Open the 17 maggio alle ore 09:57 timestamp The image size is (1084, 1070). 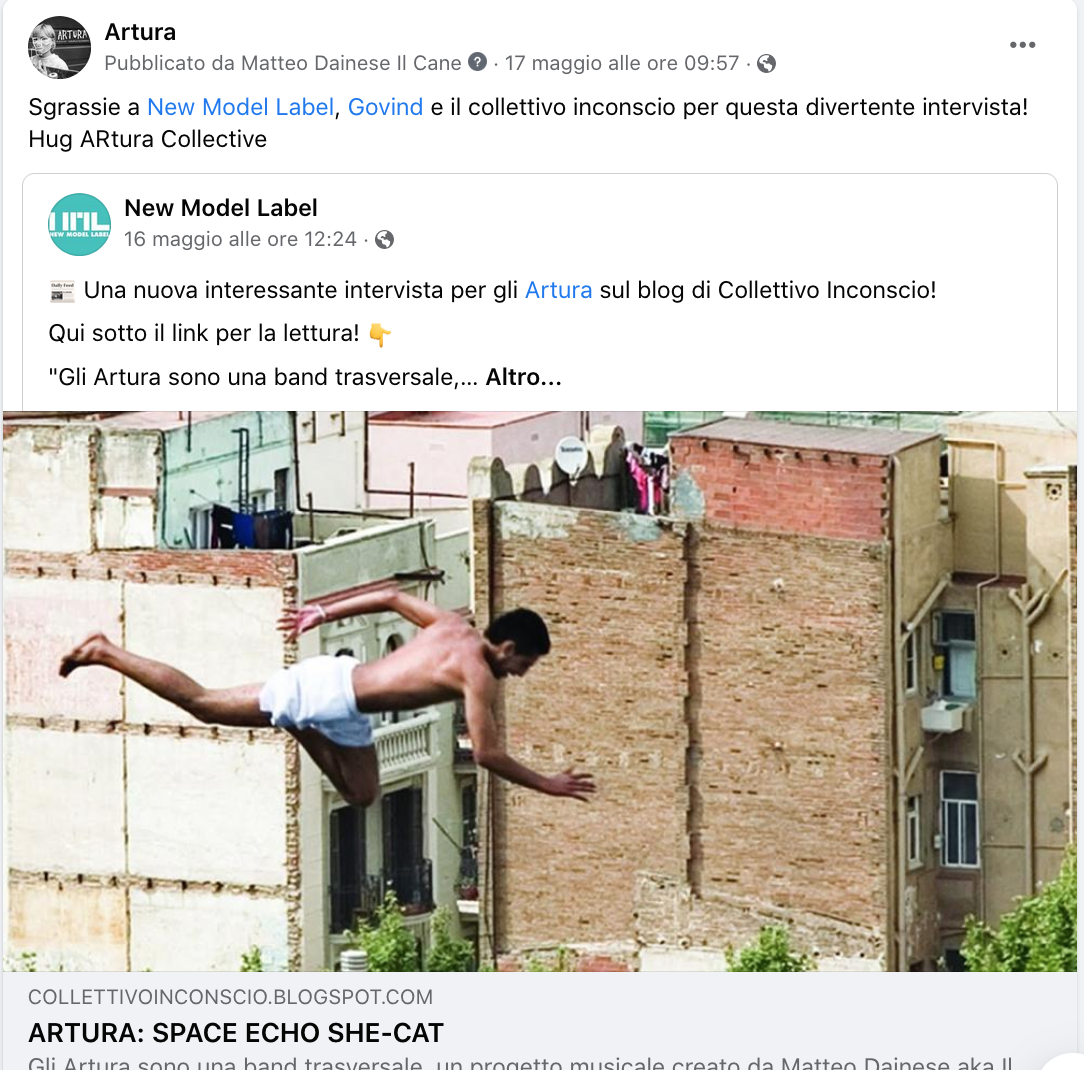click(622, 63)
